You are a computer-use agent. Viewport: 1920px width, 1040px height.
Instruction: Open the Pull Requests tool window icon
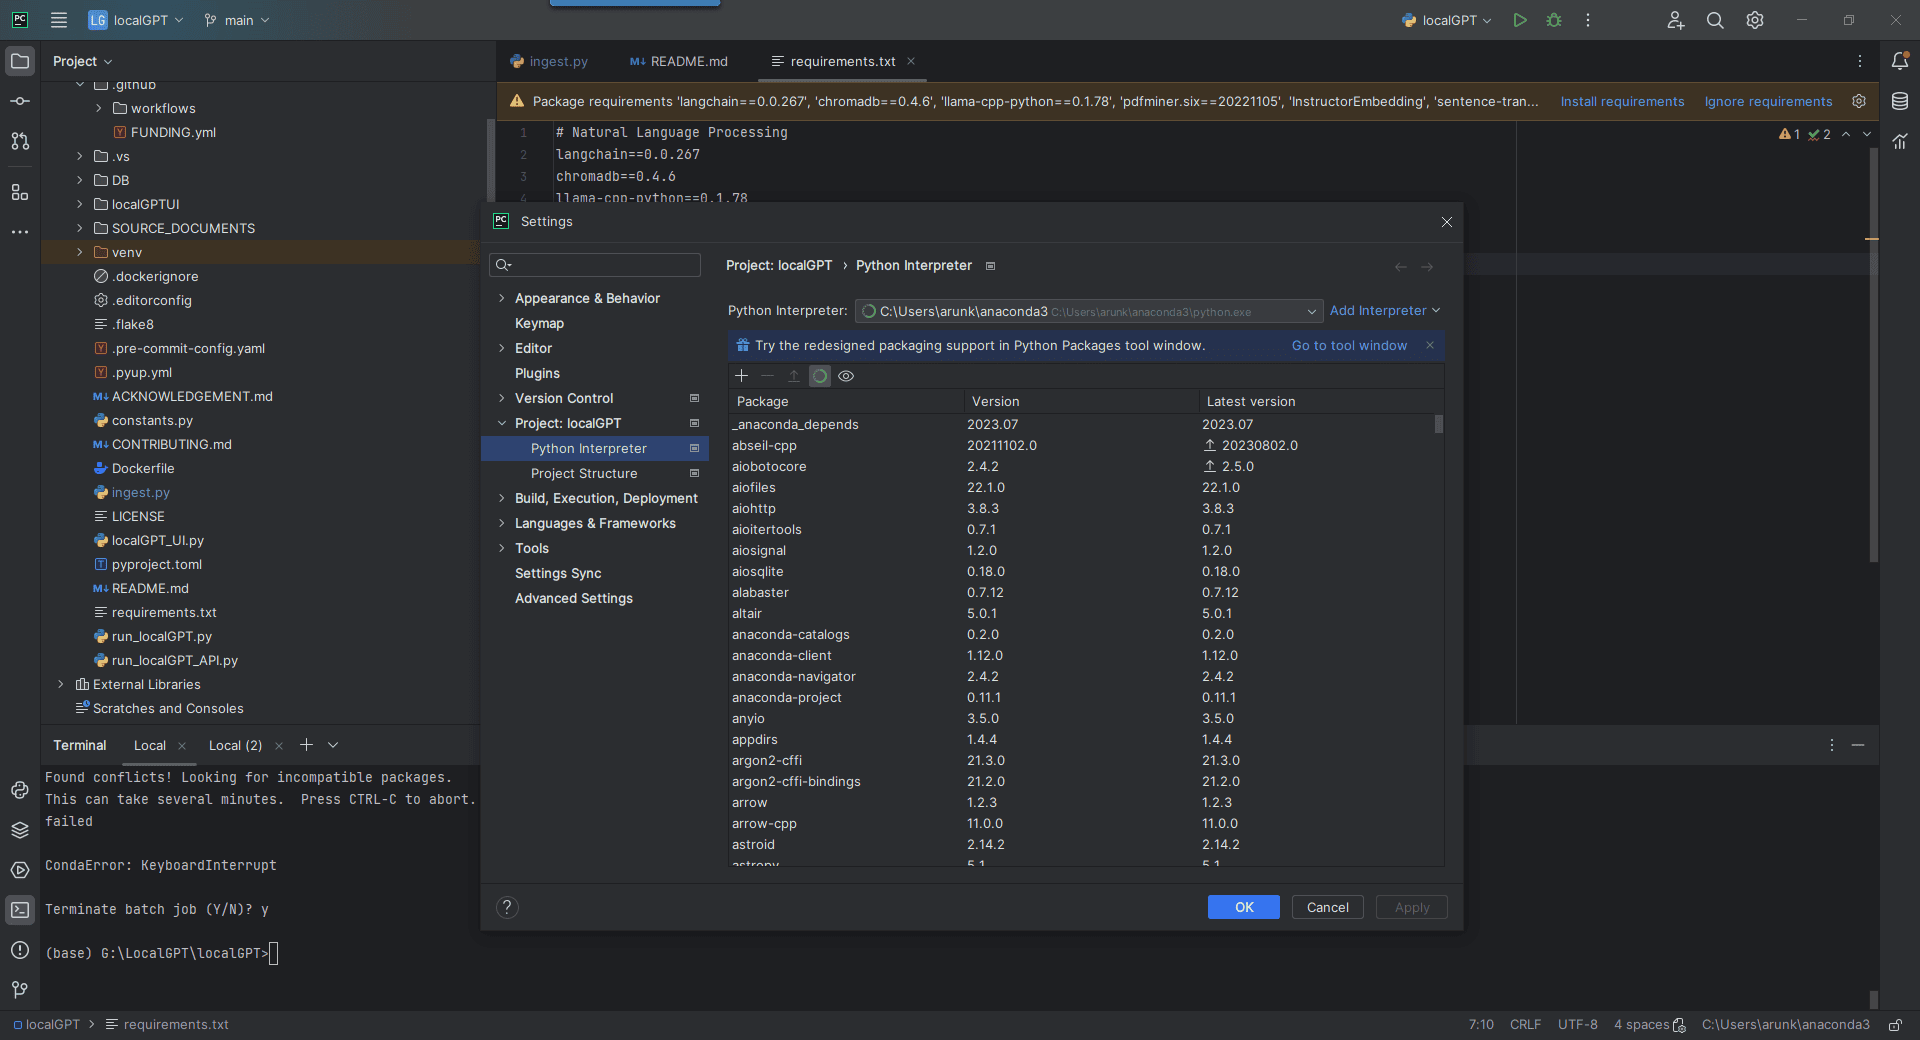tap(20, 141)
